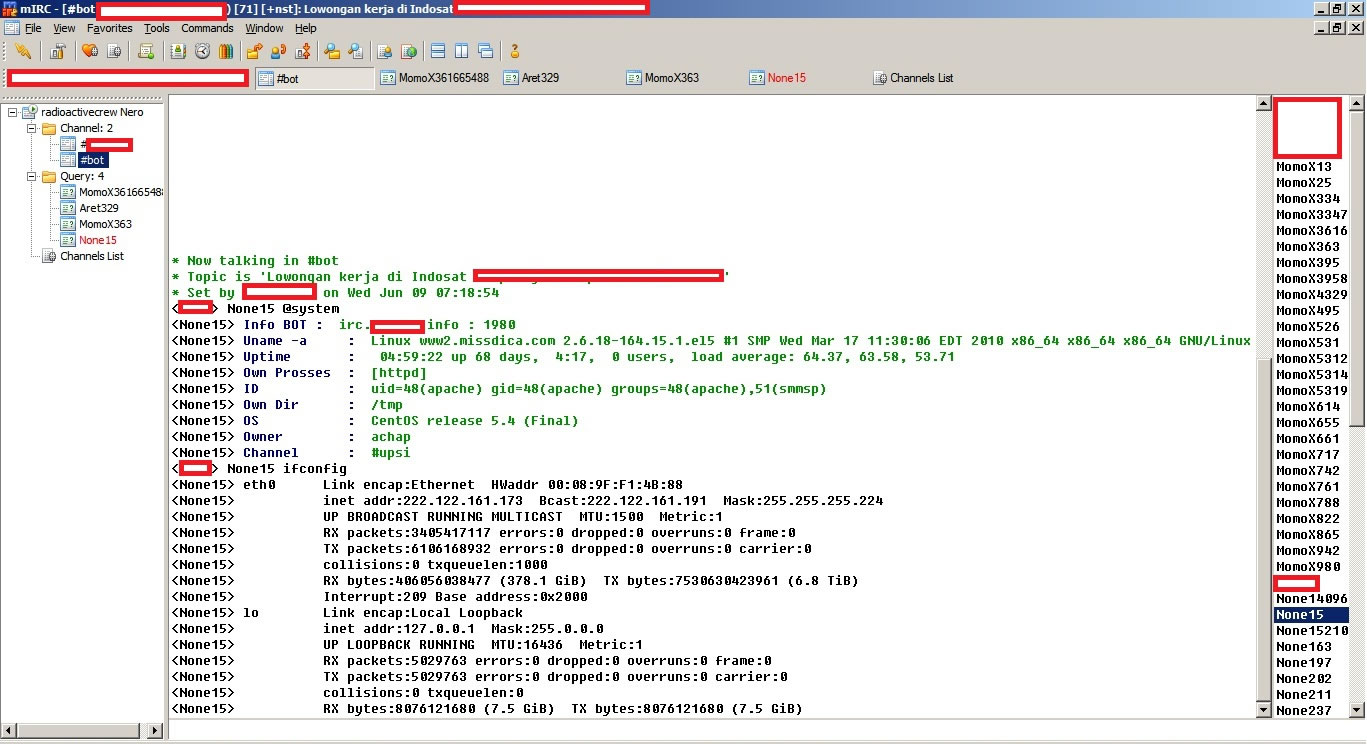
Task: Open the View menu
Action: (x=64, y=28)
